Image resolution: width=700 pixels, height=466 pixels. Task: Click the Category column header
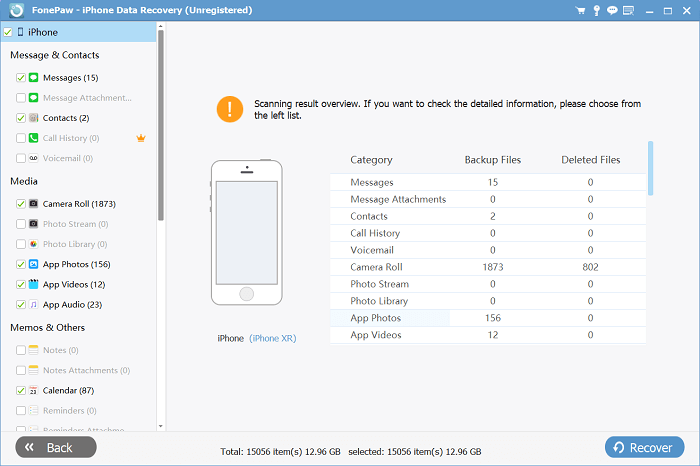371,160
